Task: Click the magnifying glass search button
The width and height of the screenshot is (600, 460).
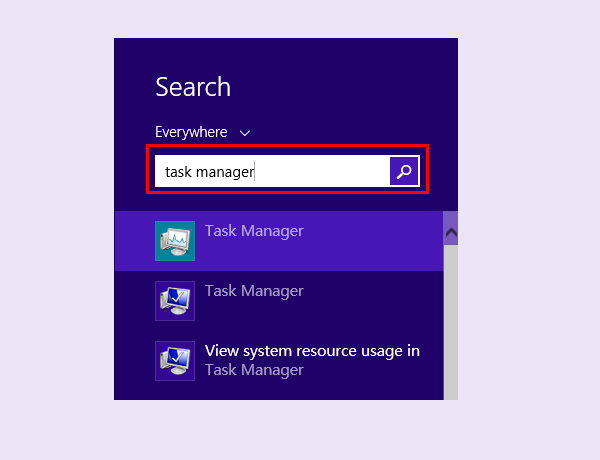Action: click(x=404, y=171)
